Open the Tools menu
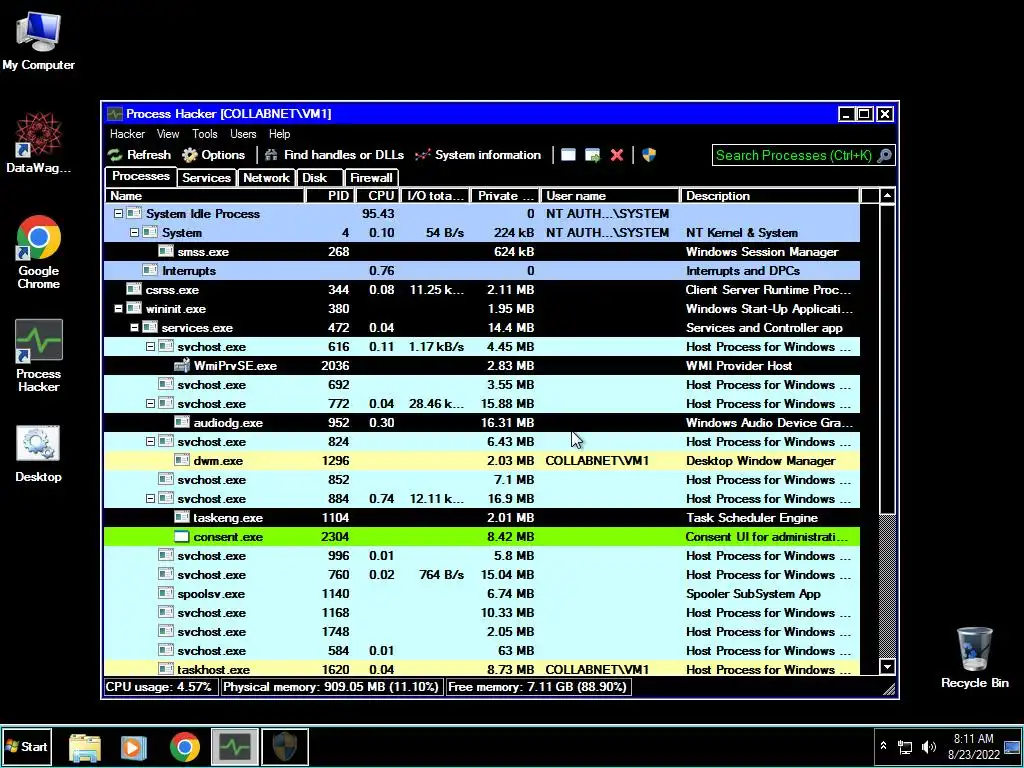Image resolution: width=1024 pixels, height=768 pixels. 204,134
